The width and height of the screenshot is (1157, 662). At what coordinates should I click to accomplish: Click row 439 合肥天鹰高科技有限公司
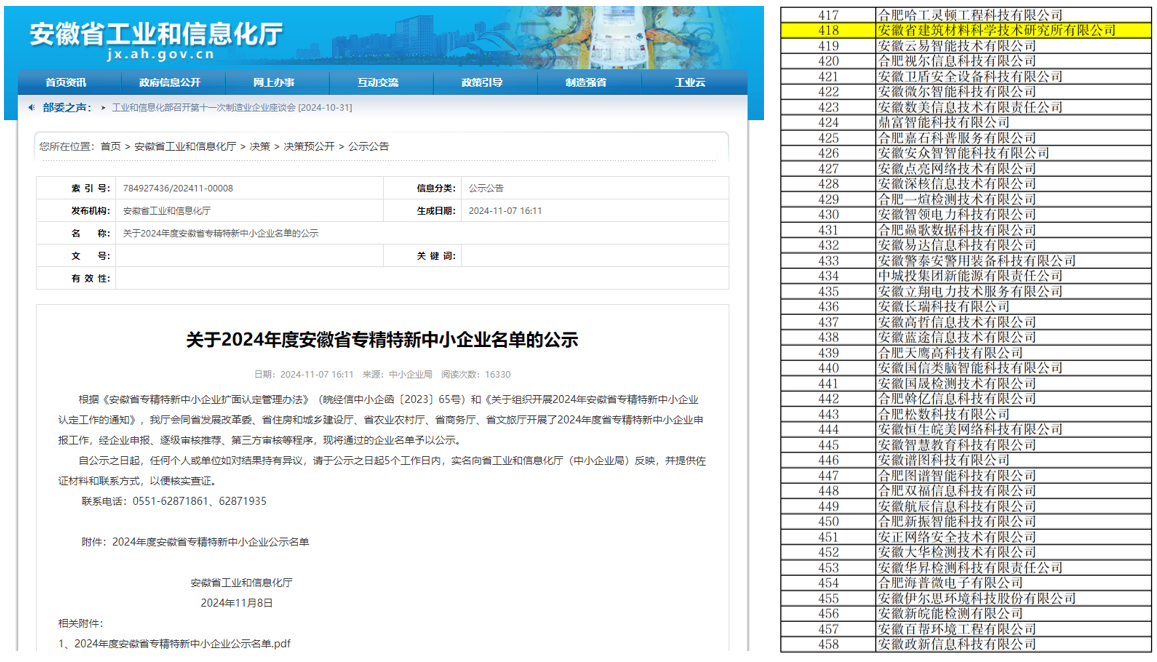(x=950, y=353)
